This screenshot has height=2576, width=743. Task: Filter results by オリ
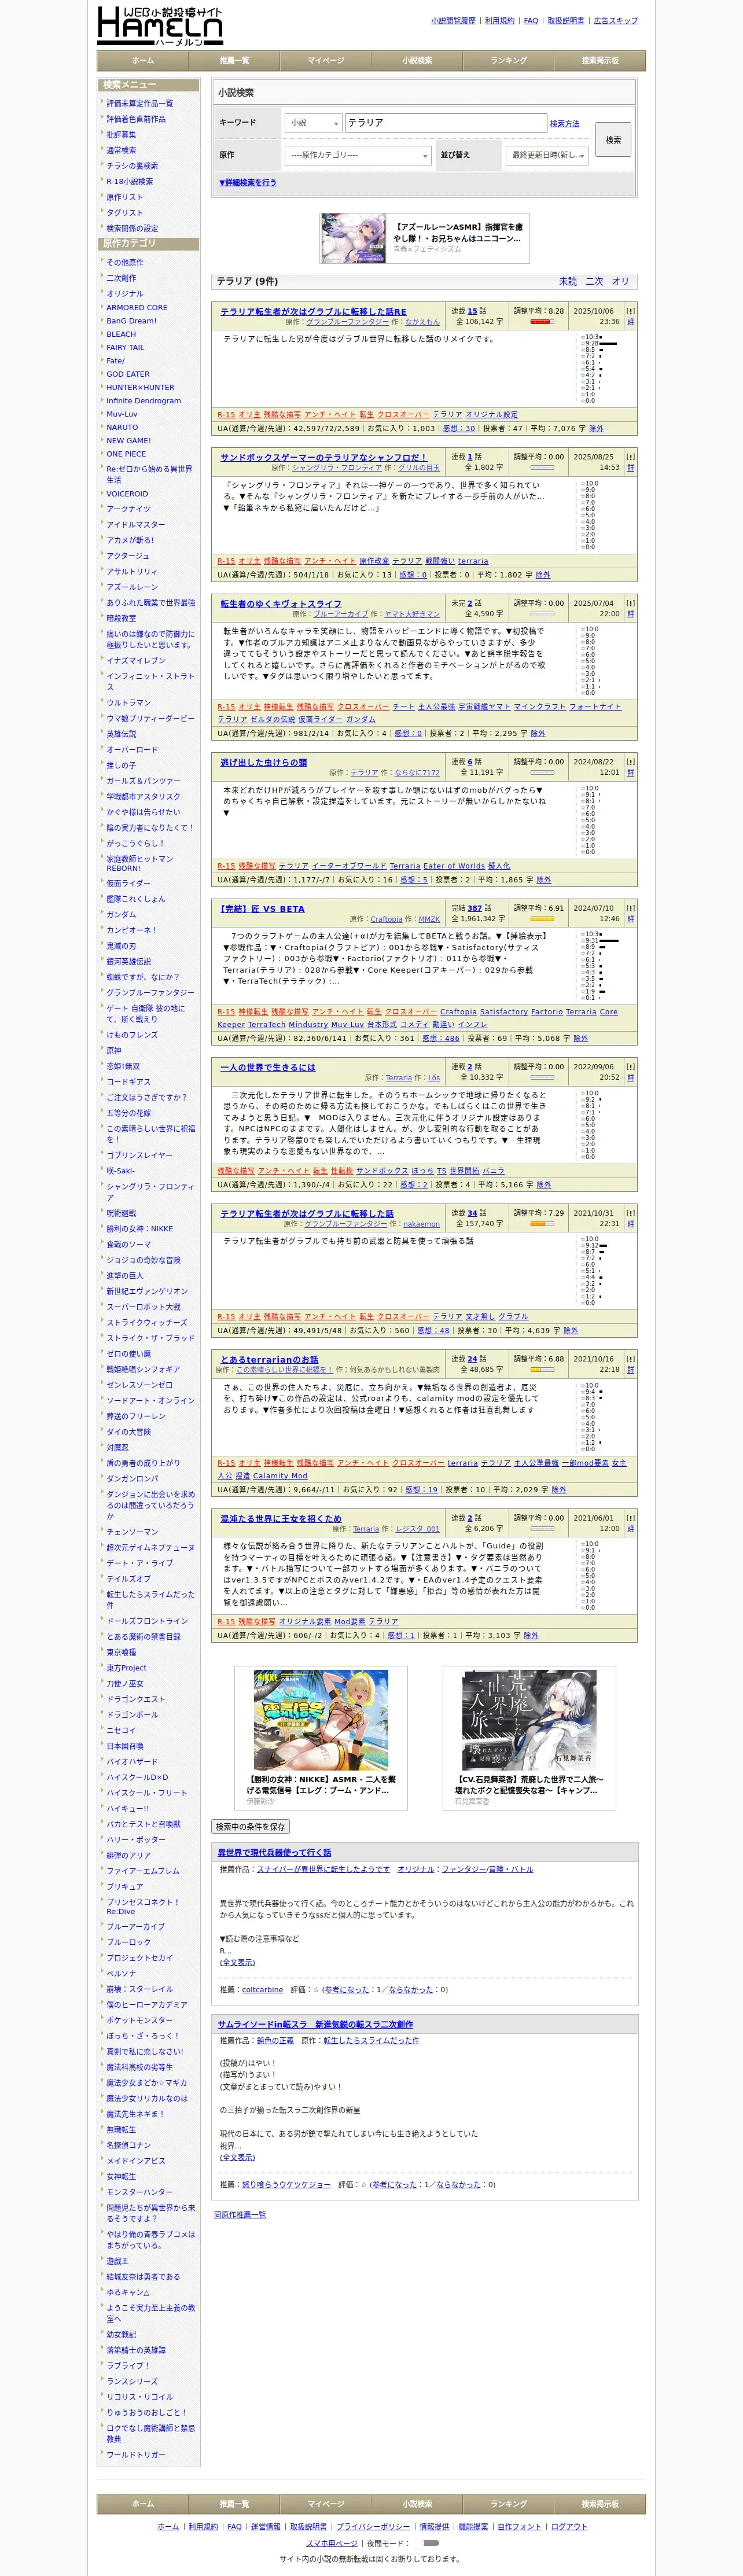click(621, 281)
